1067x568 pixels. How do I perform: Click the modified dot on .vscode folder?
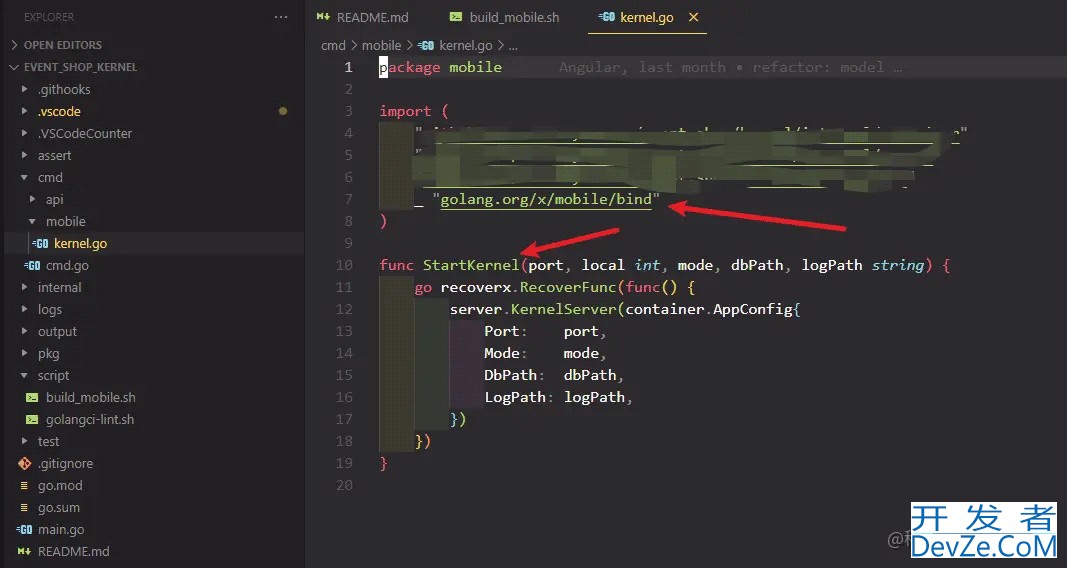coord(282,111)
